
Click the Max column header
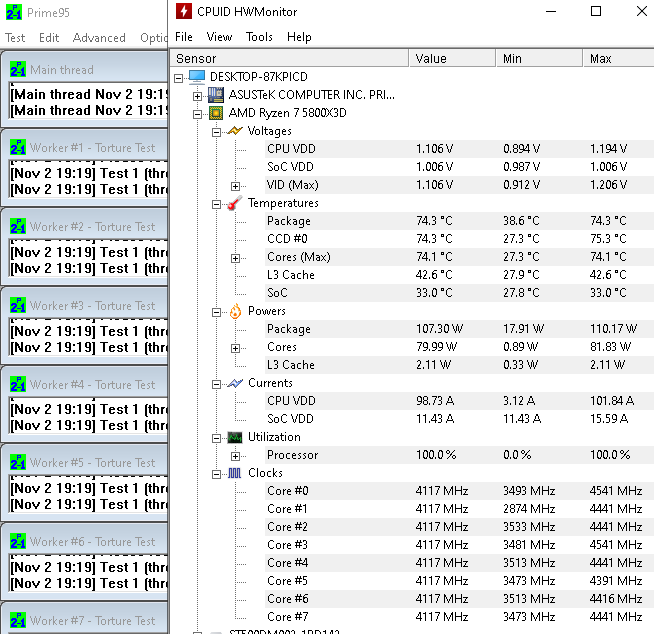(618, 58)
